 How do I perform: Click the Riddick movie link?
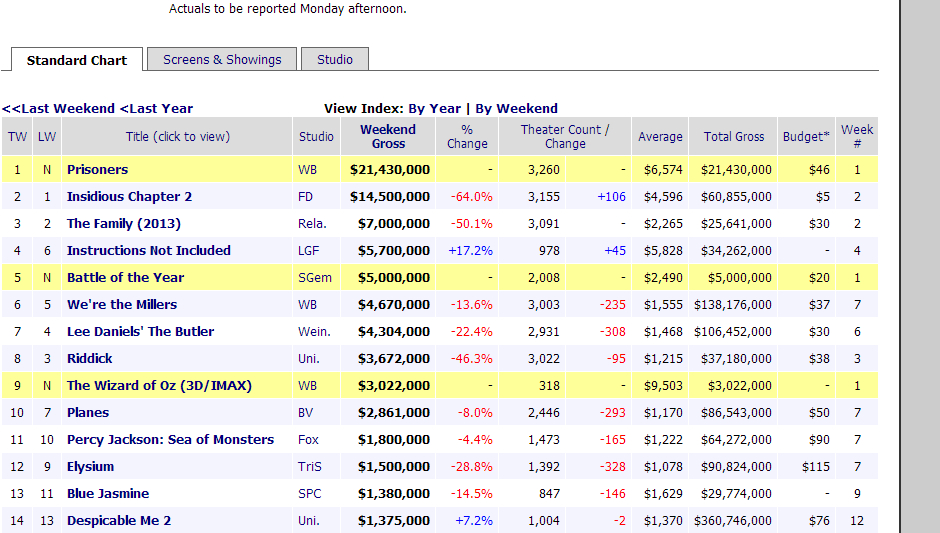[x=89, y=359]
